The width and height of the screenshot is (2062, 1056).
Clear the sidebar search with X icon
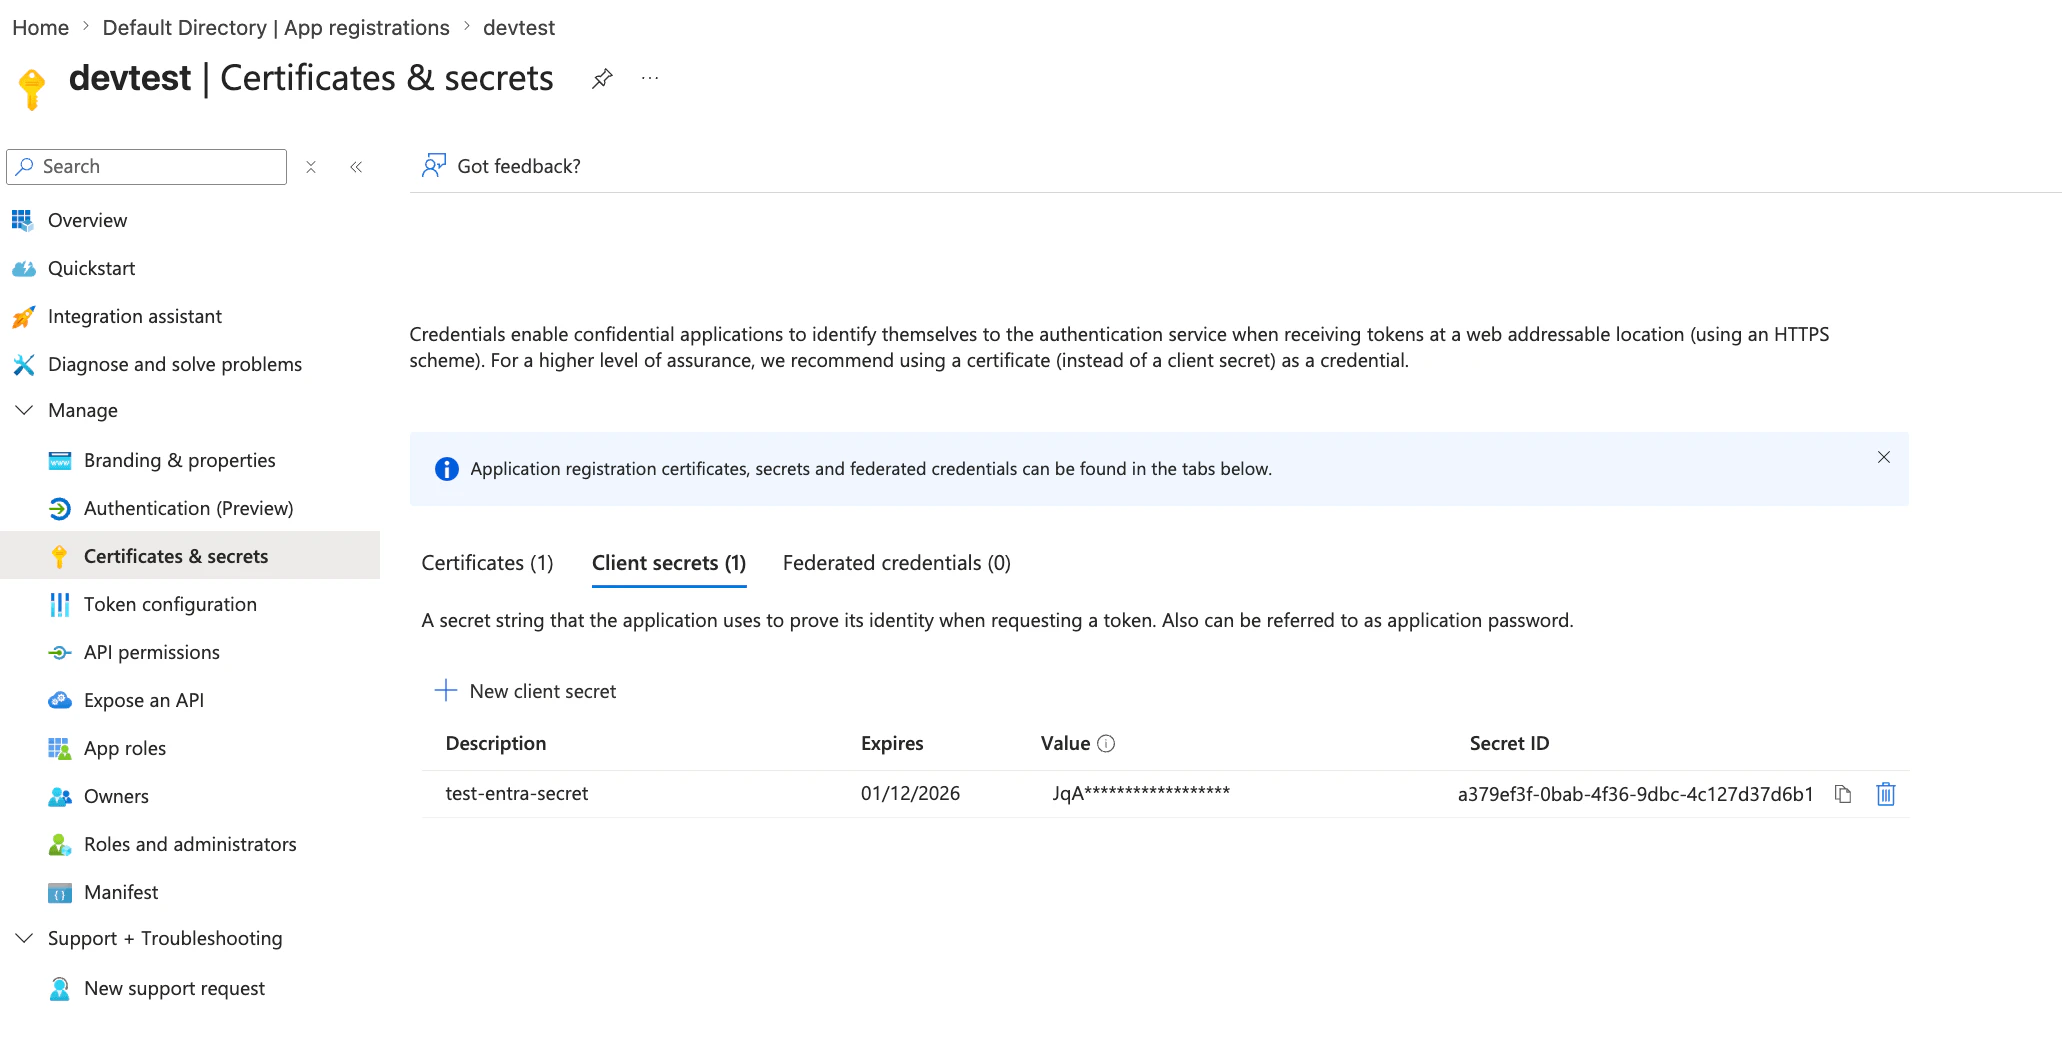311,167
